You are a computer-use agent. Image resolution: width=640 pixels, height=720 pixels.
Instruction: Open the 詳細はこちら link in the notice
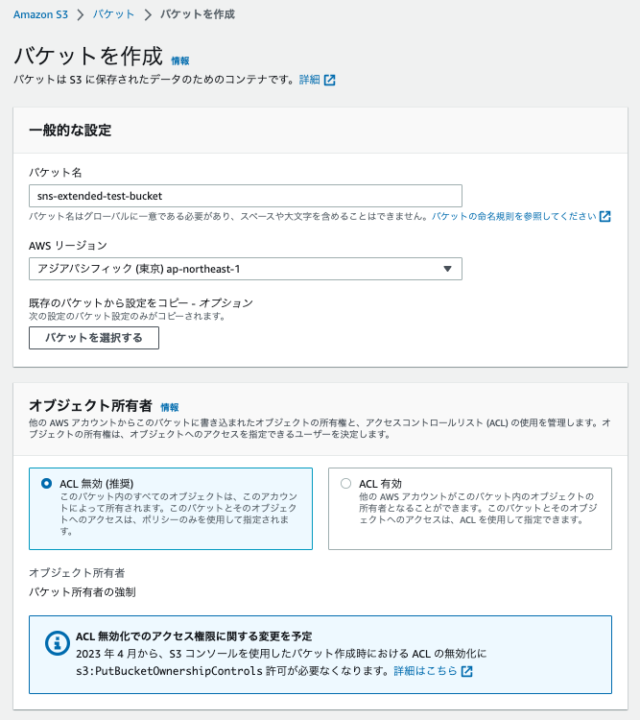coord(425,671)
